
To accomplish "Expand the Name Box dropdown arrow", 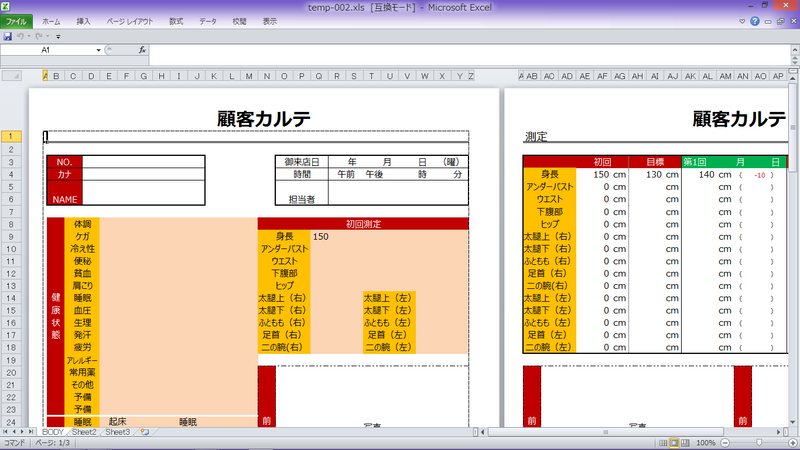I will coord(98,49).
